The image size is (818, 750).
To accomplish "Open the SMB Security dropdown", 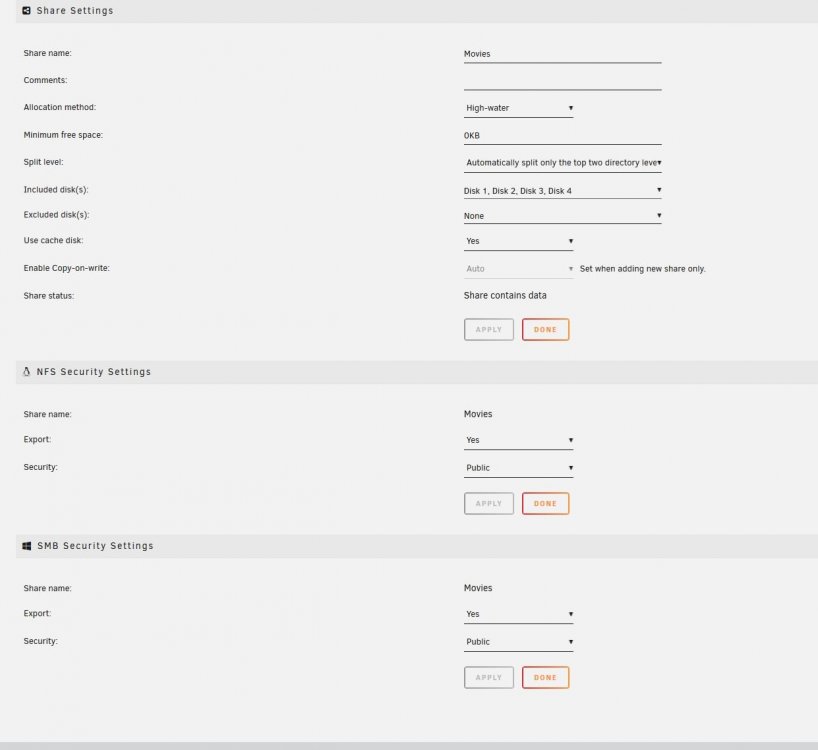I will (519, 642).
